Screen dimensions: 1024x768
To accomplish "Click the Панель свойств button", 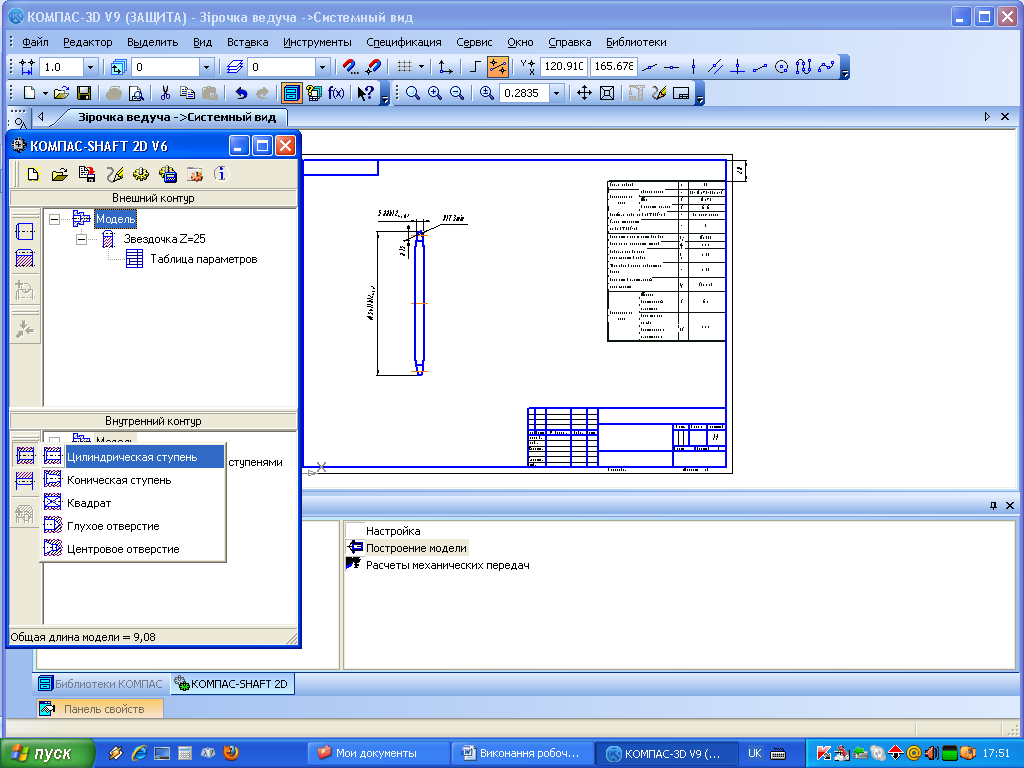I will tap(100, 709).
